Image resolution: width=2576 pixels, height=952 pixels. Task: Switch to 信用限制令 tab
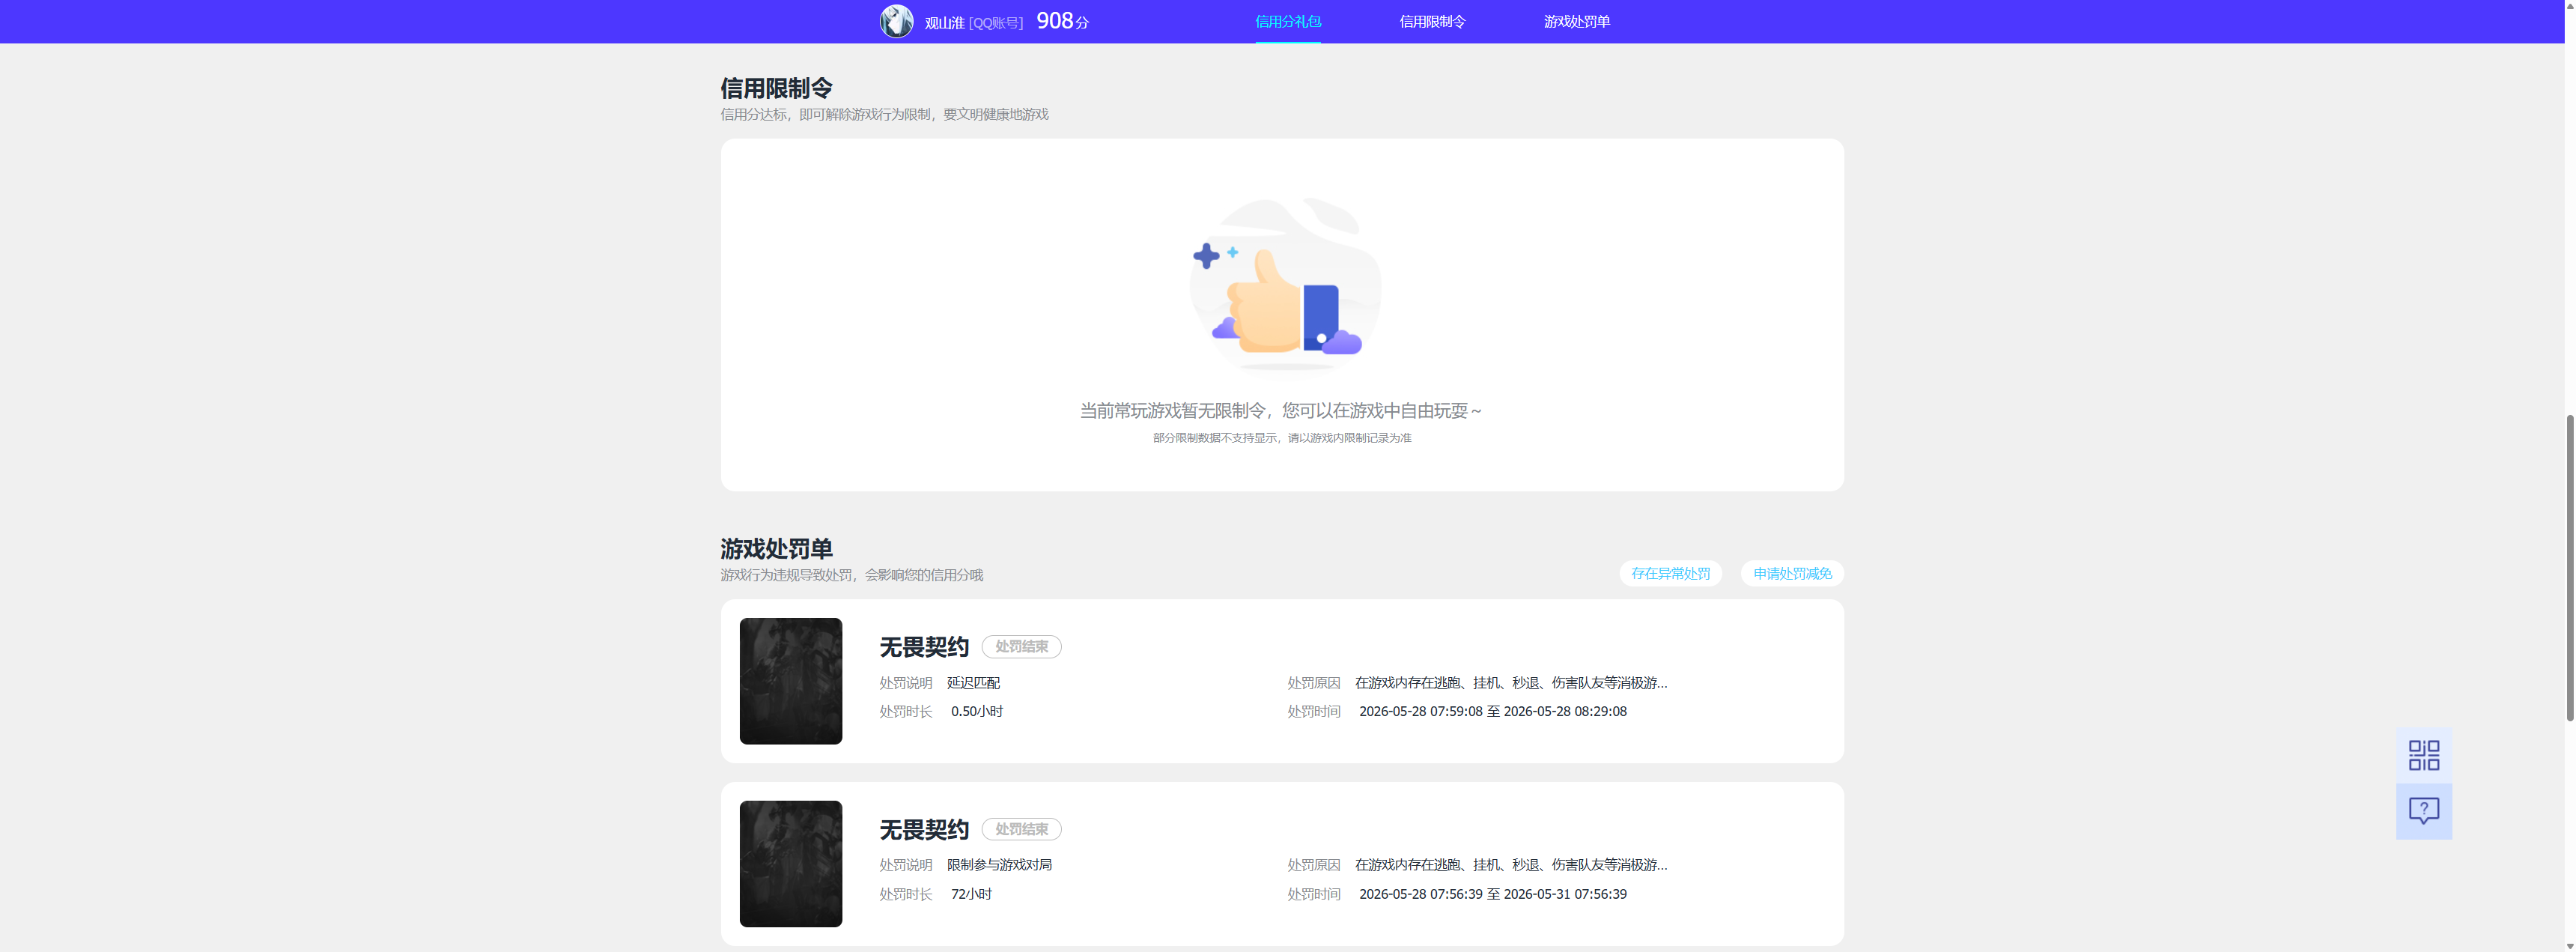[x=1432, y=21]
